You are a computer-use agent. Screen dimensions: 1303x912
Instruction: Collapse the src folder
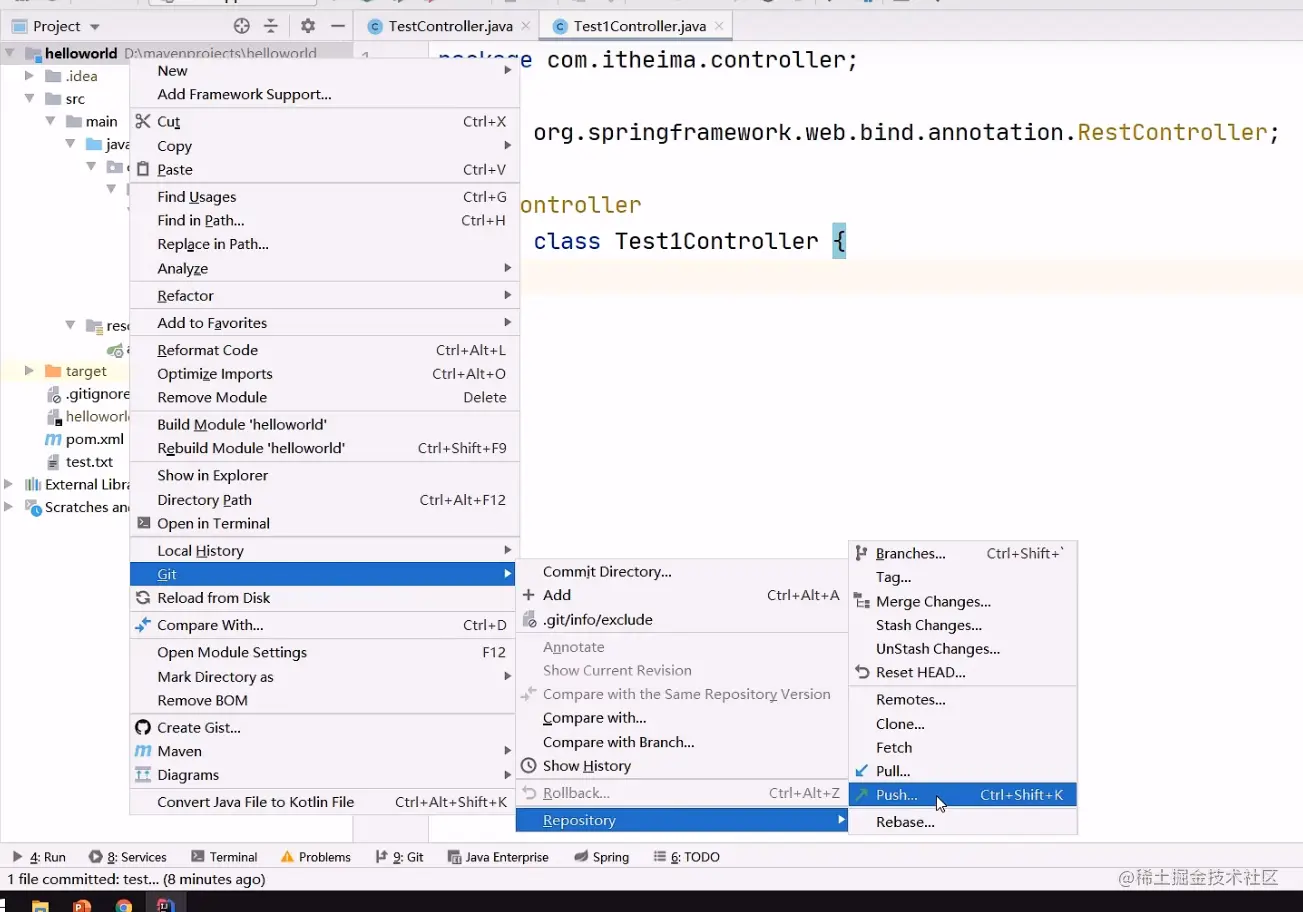30,99
